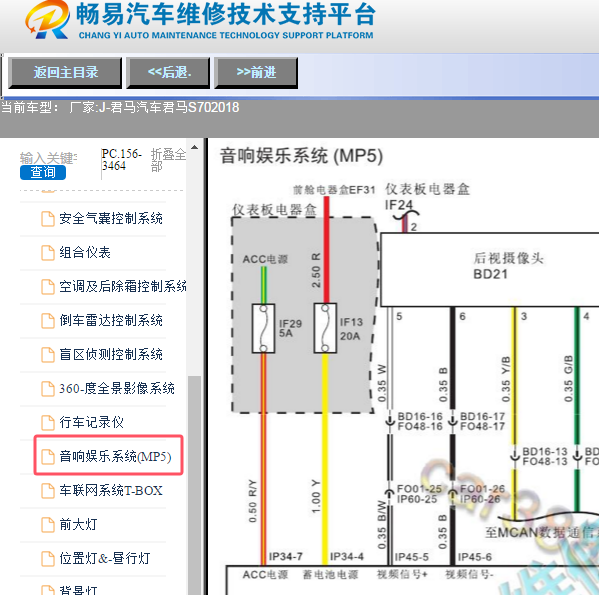Viewport: 599px width, 595px height.
Task: Click the document icon beside 盲区侦测控制系统
Action: point(48,355)
